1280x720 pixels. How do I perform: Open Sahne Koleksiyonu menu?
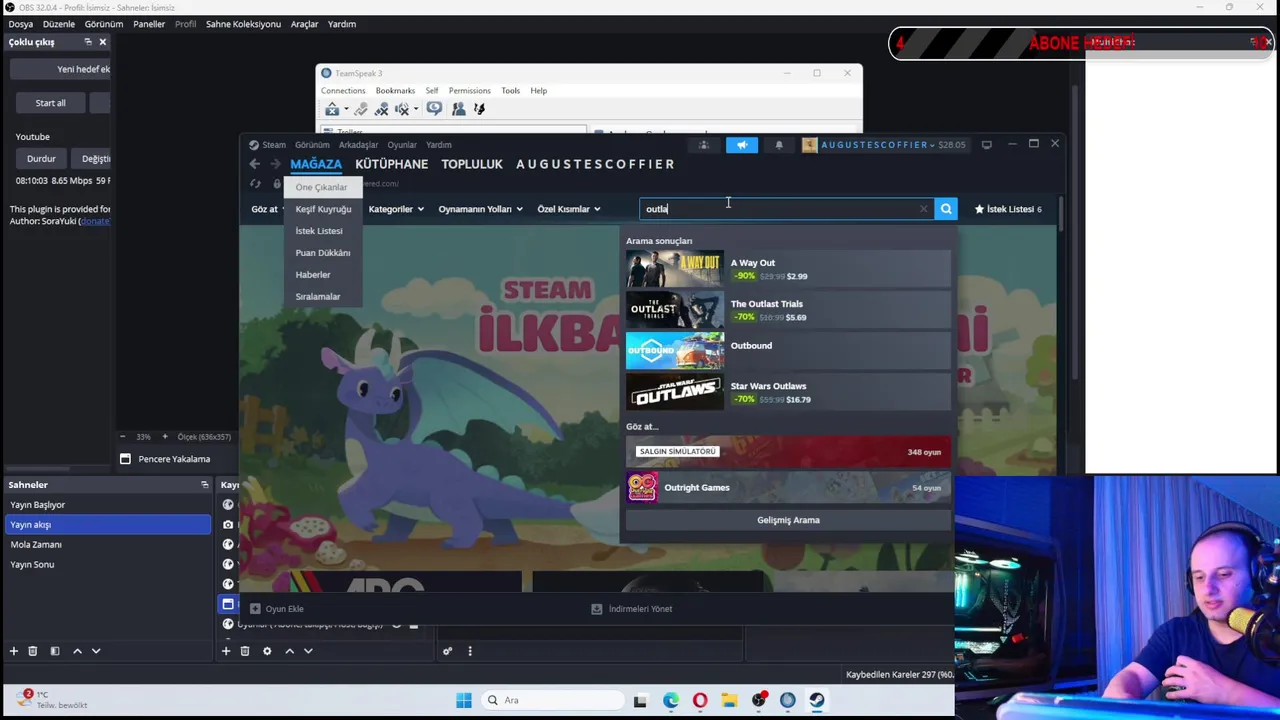(243, 24)
